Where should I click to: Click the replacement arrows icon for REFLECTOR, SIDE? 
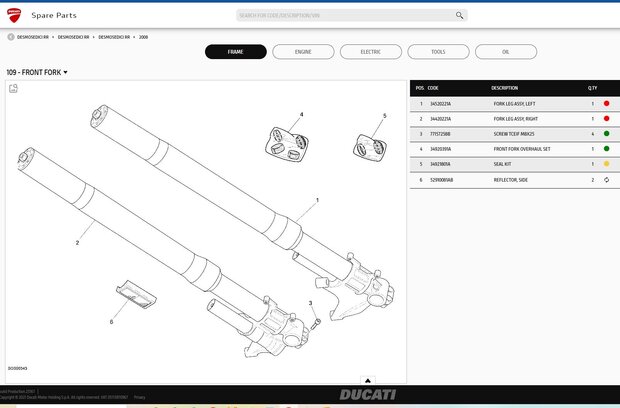pyautogui.click(x=606, y=180)
